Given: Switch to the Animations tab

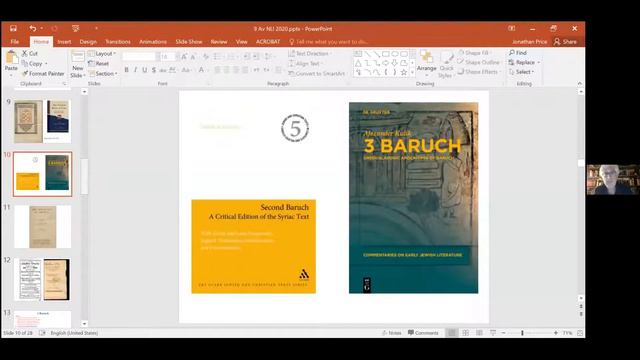Looking at the screenshot, I should pos(153,42).
